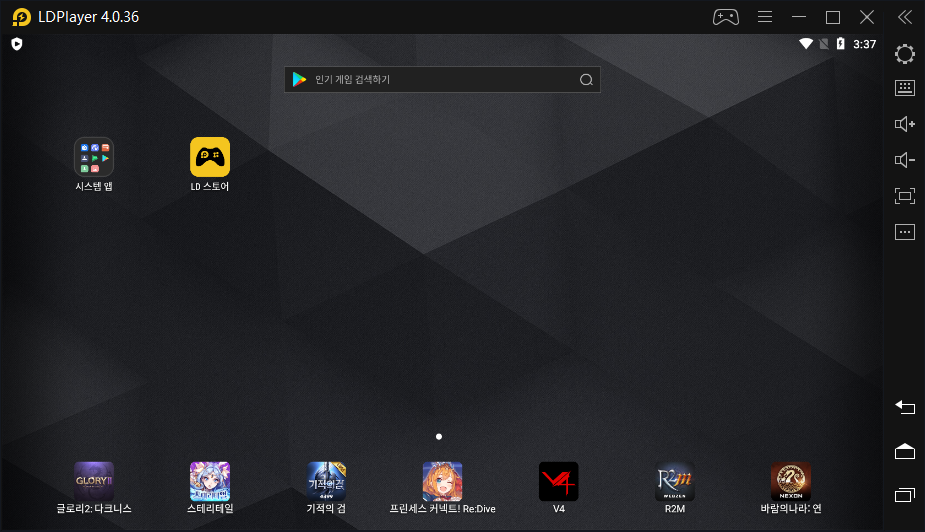Click the clock showing 3:37
Screen dimensions: 925x532
(x=864, y=44)
